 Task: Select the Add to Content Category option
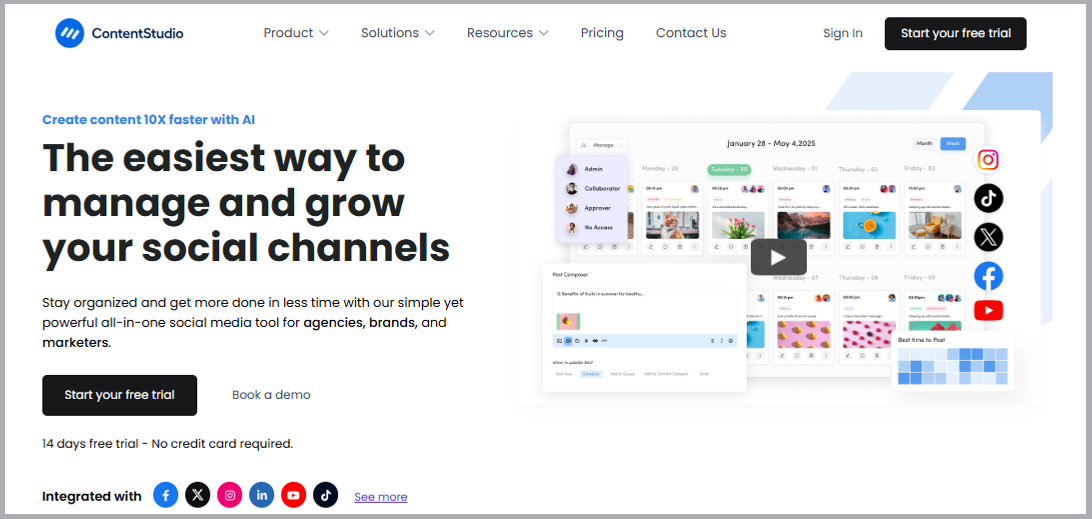coord(666,374)
